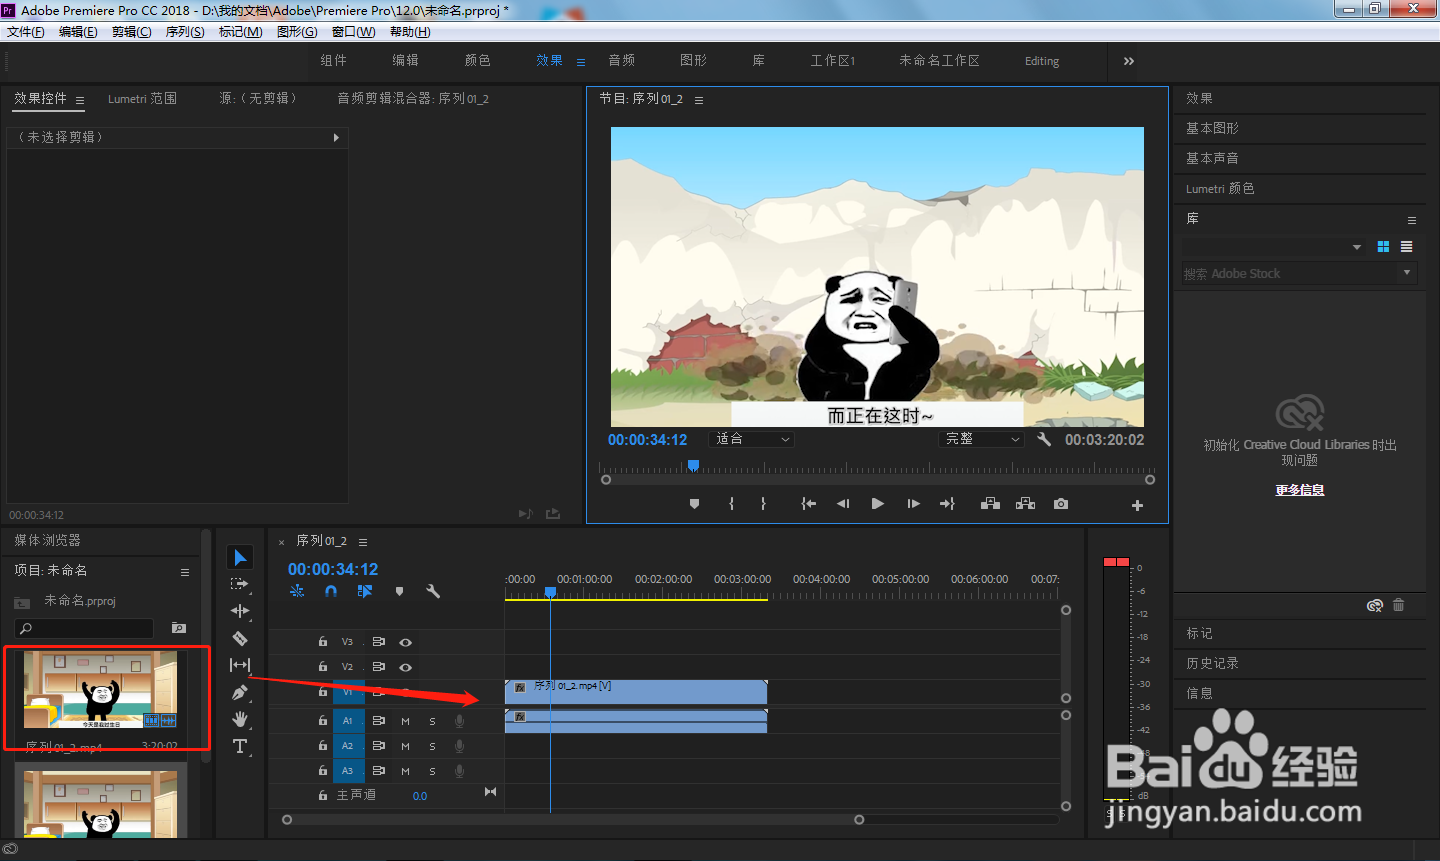Click the Lift button
The width and height of the screenshot is (1440, 861).
[990, 504]
